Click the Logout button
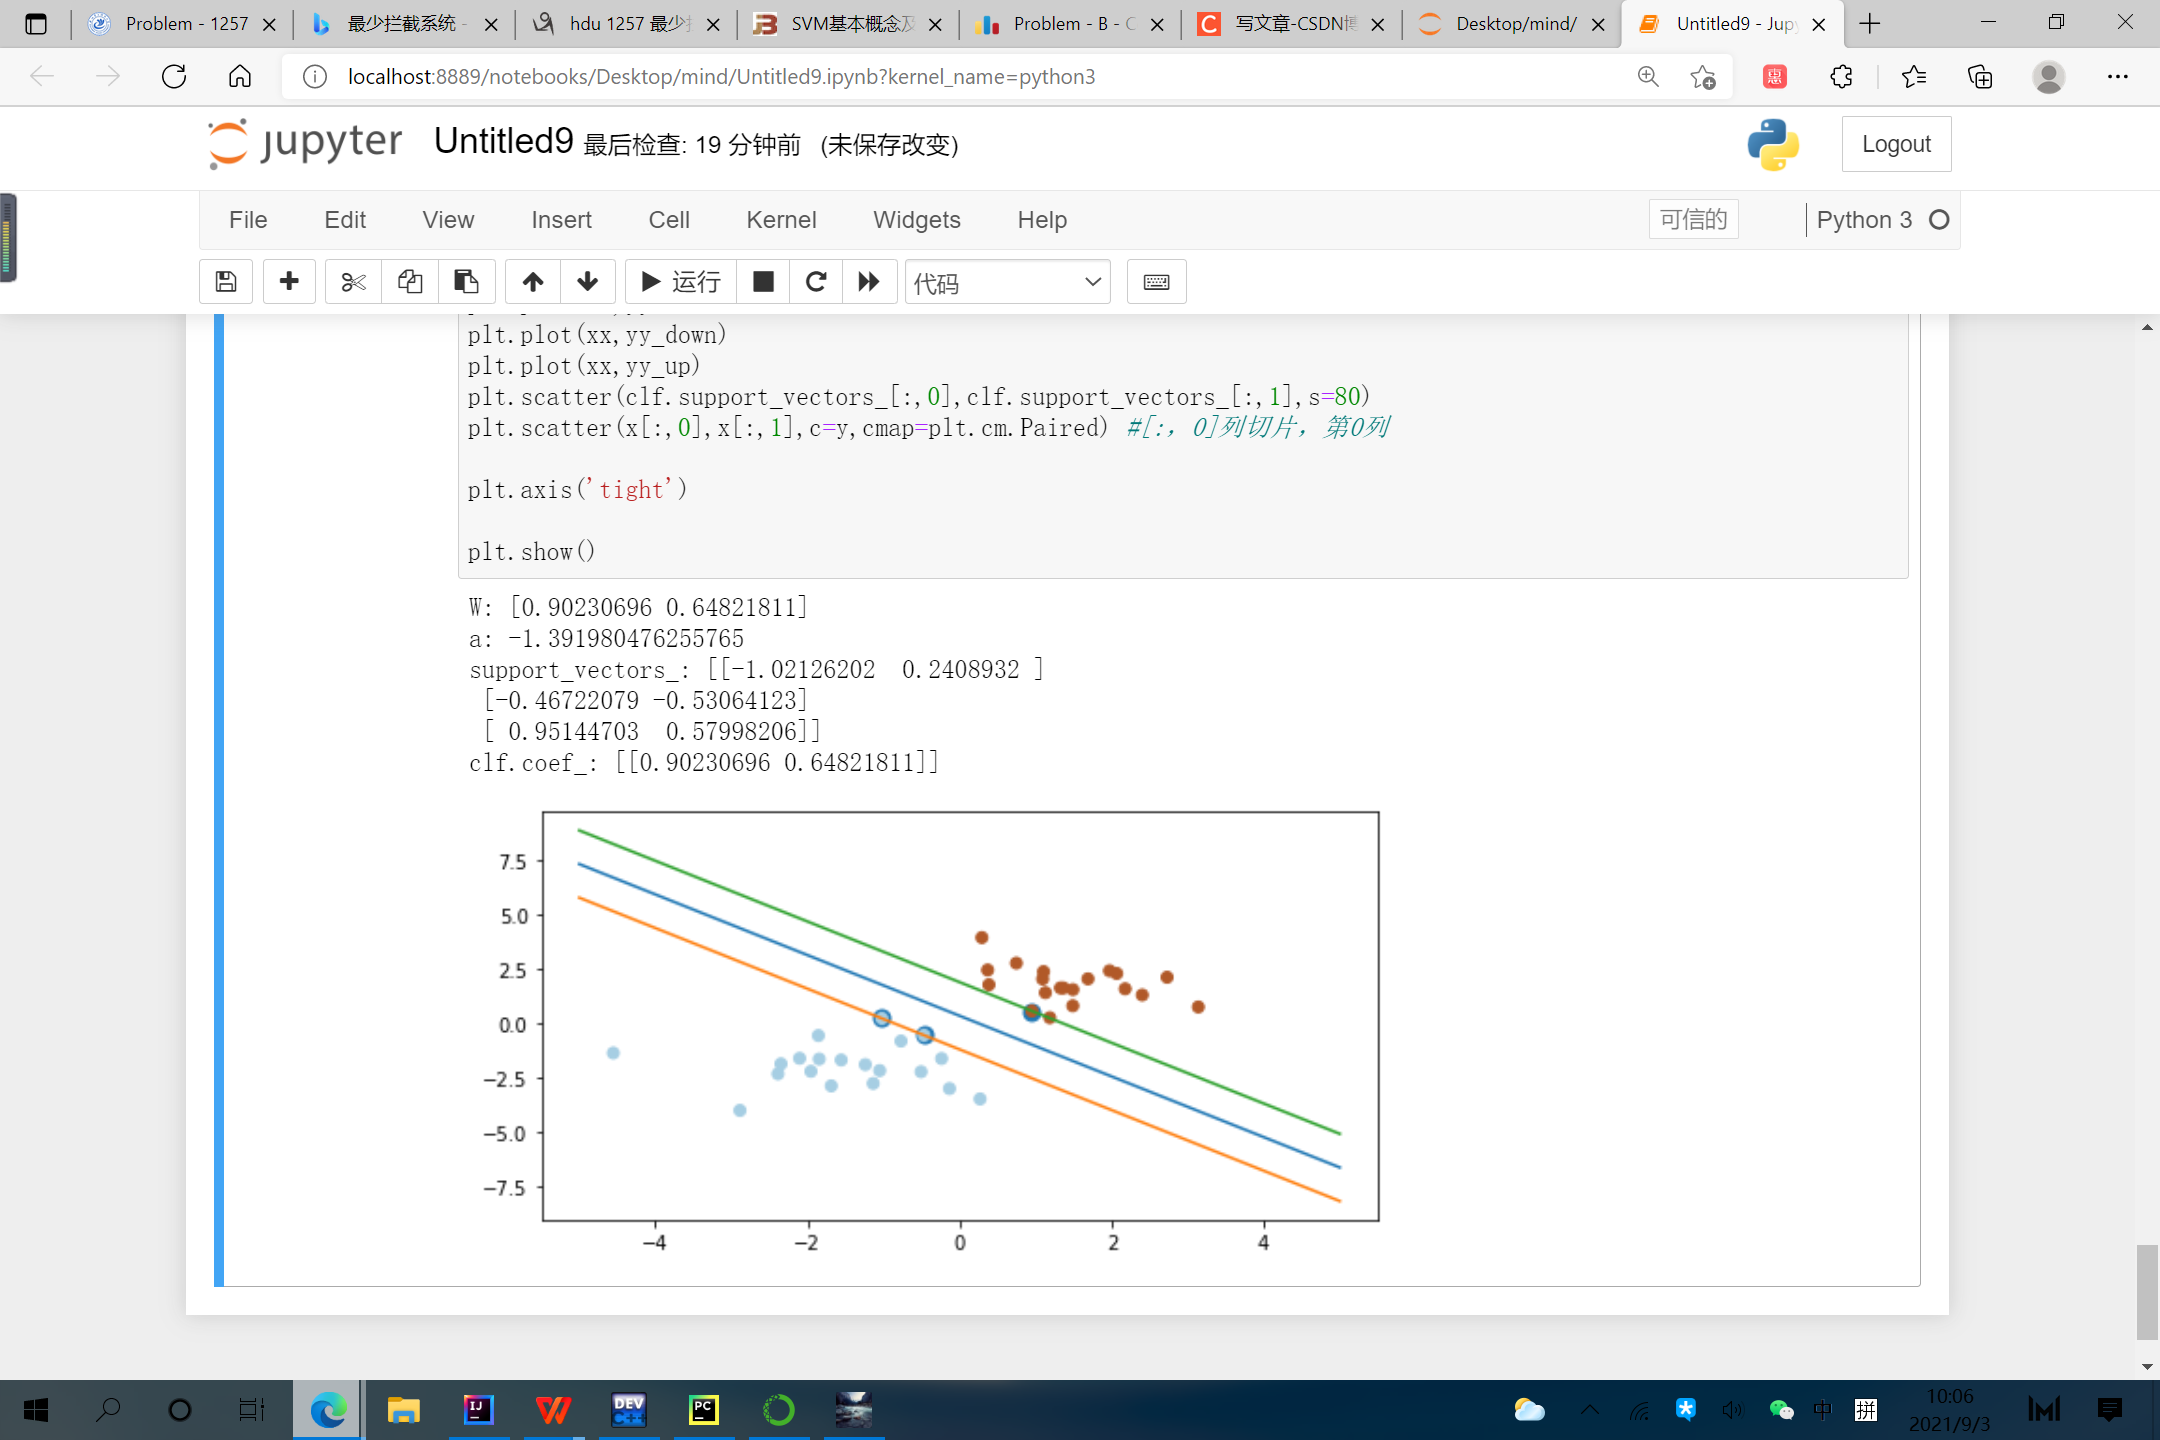Screen dimensions: 2160x1440 pyautogui.click(x=1896, y=144)
